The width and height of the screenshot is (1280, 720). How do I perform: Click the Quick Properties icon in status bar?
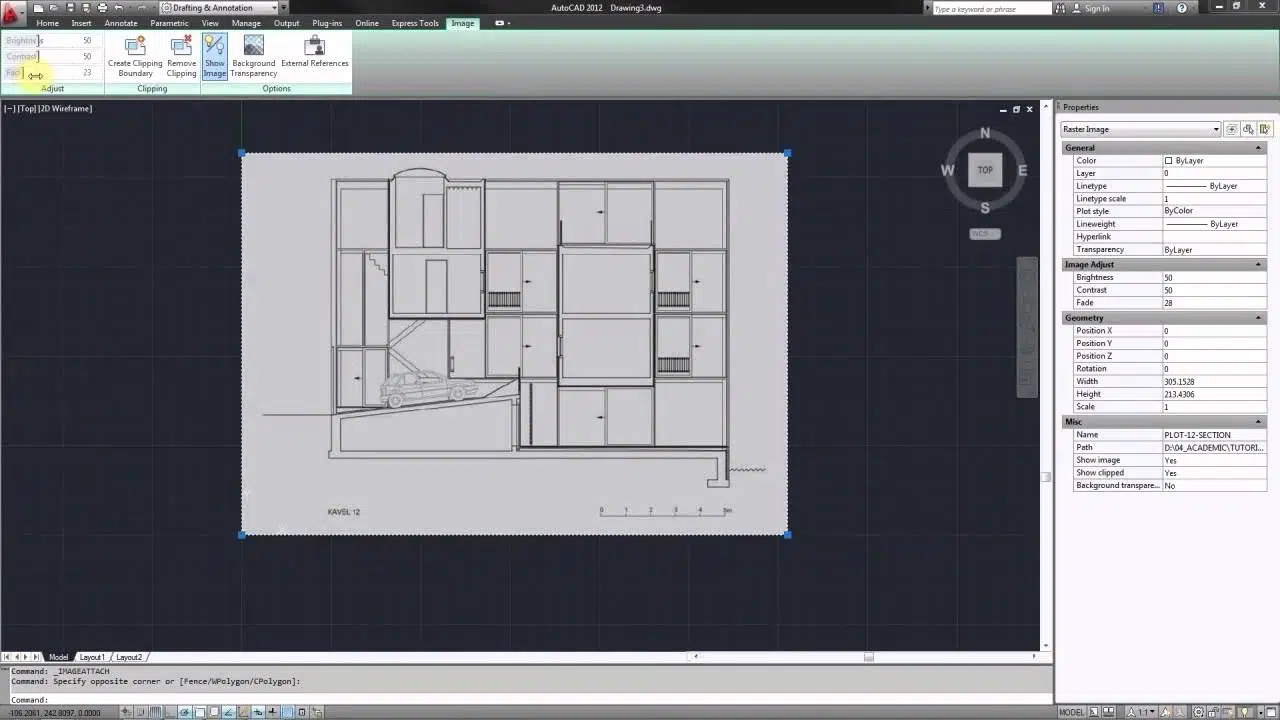302,713
